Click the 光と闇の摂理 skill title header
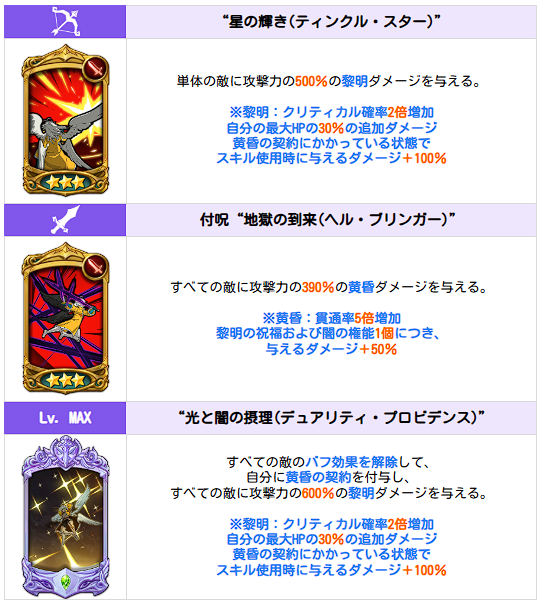Image resolution: width=543 pixels, height=605 pixels. 331,418
